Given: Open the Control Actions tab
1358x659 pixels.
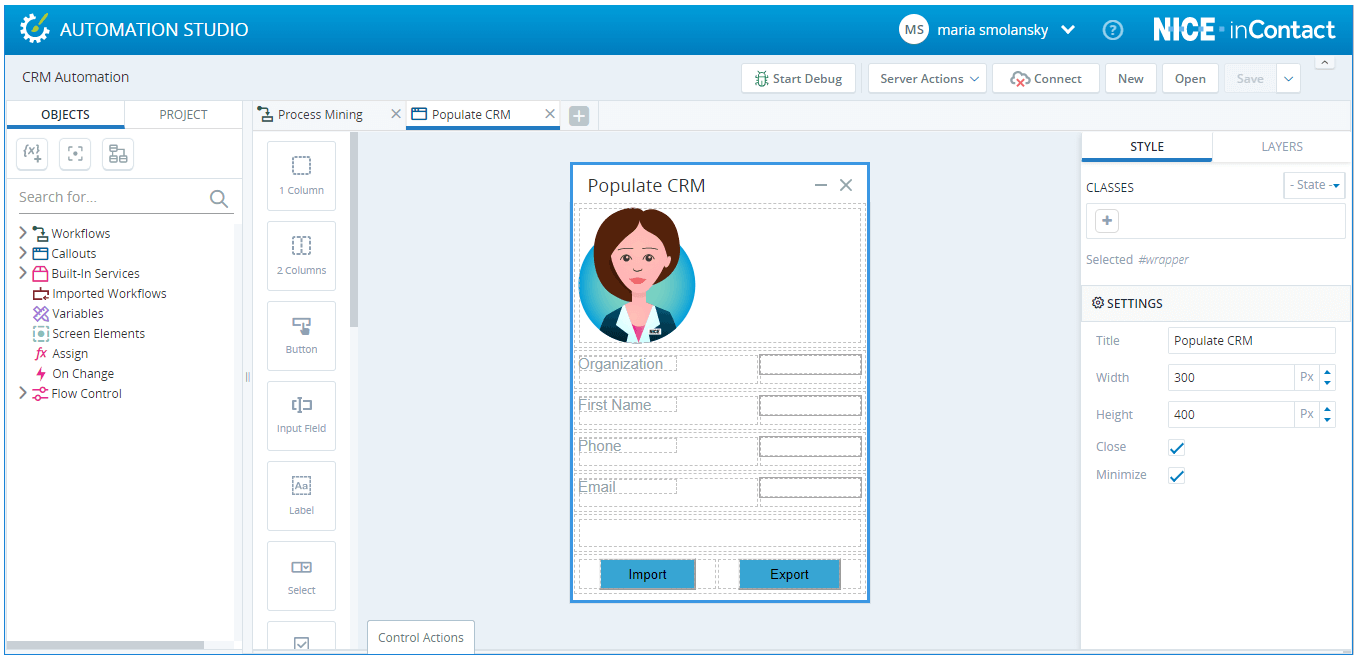Looking at the screenshot, I should point(421,638).
